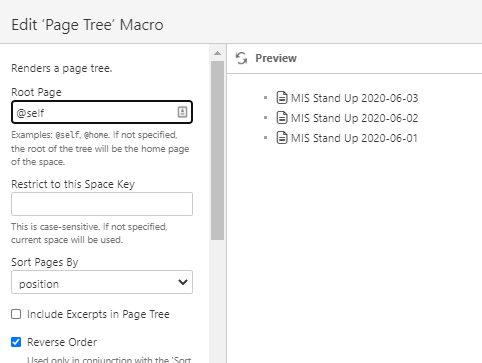Click the Include Excerpts in Page Tree label
This screenshot has width=482, height=363.
pos(98,314)
